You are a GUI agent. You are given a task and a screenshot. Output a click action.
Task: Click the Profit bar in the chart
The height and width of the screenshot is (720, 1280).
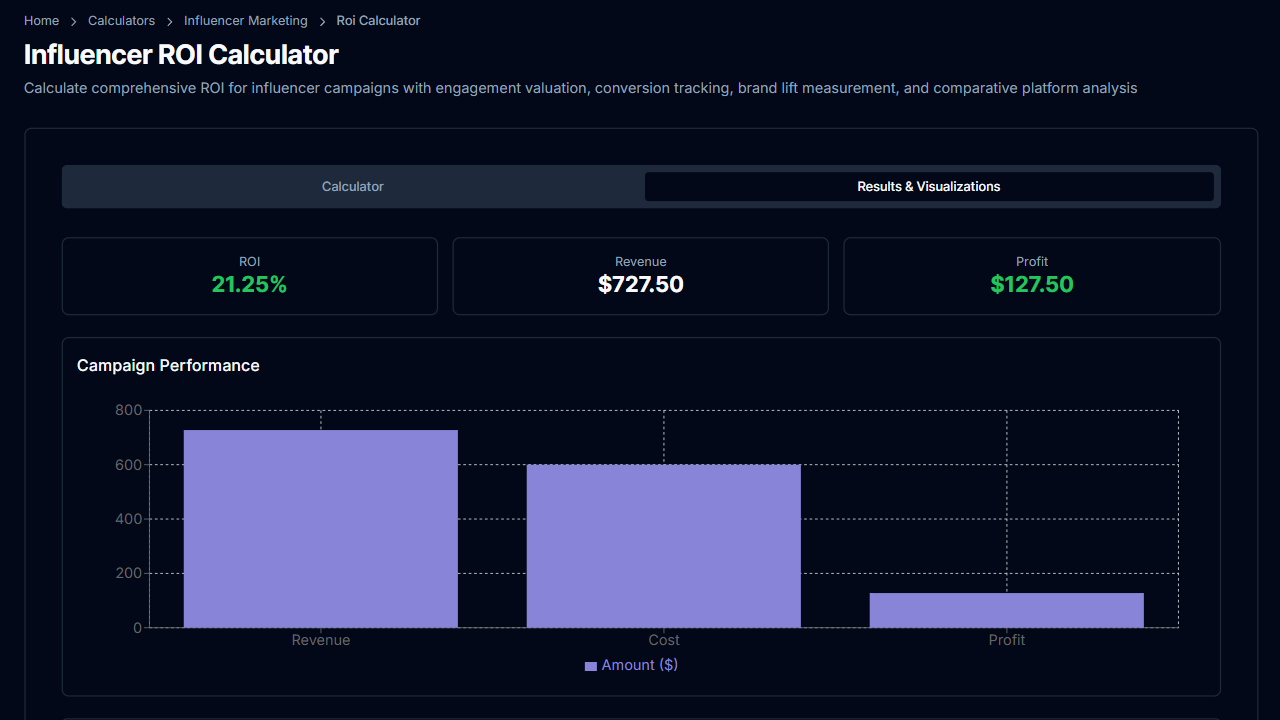pos(1006,610)
